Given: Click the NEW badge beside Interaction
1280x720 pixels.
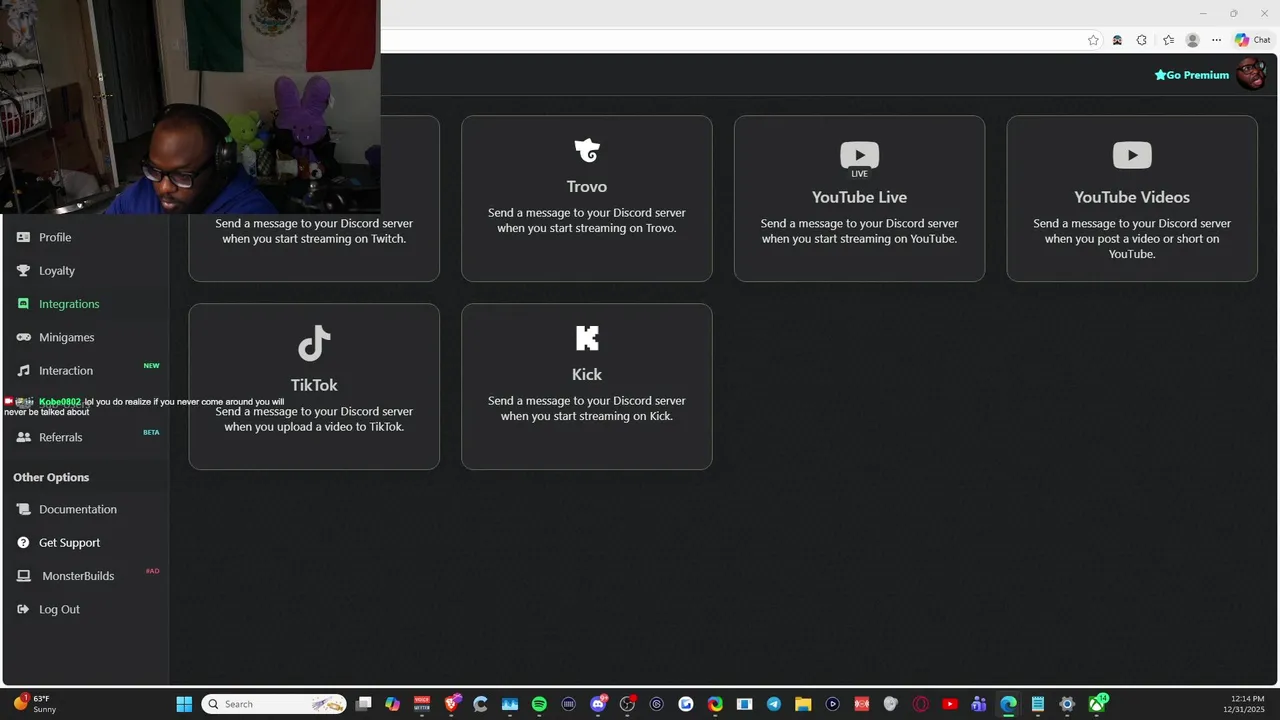Looking at the screenshot, I should [x=151, y=366].
